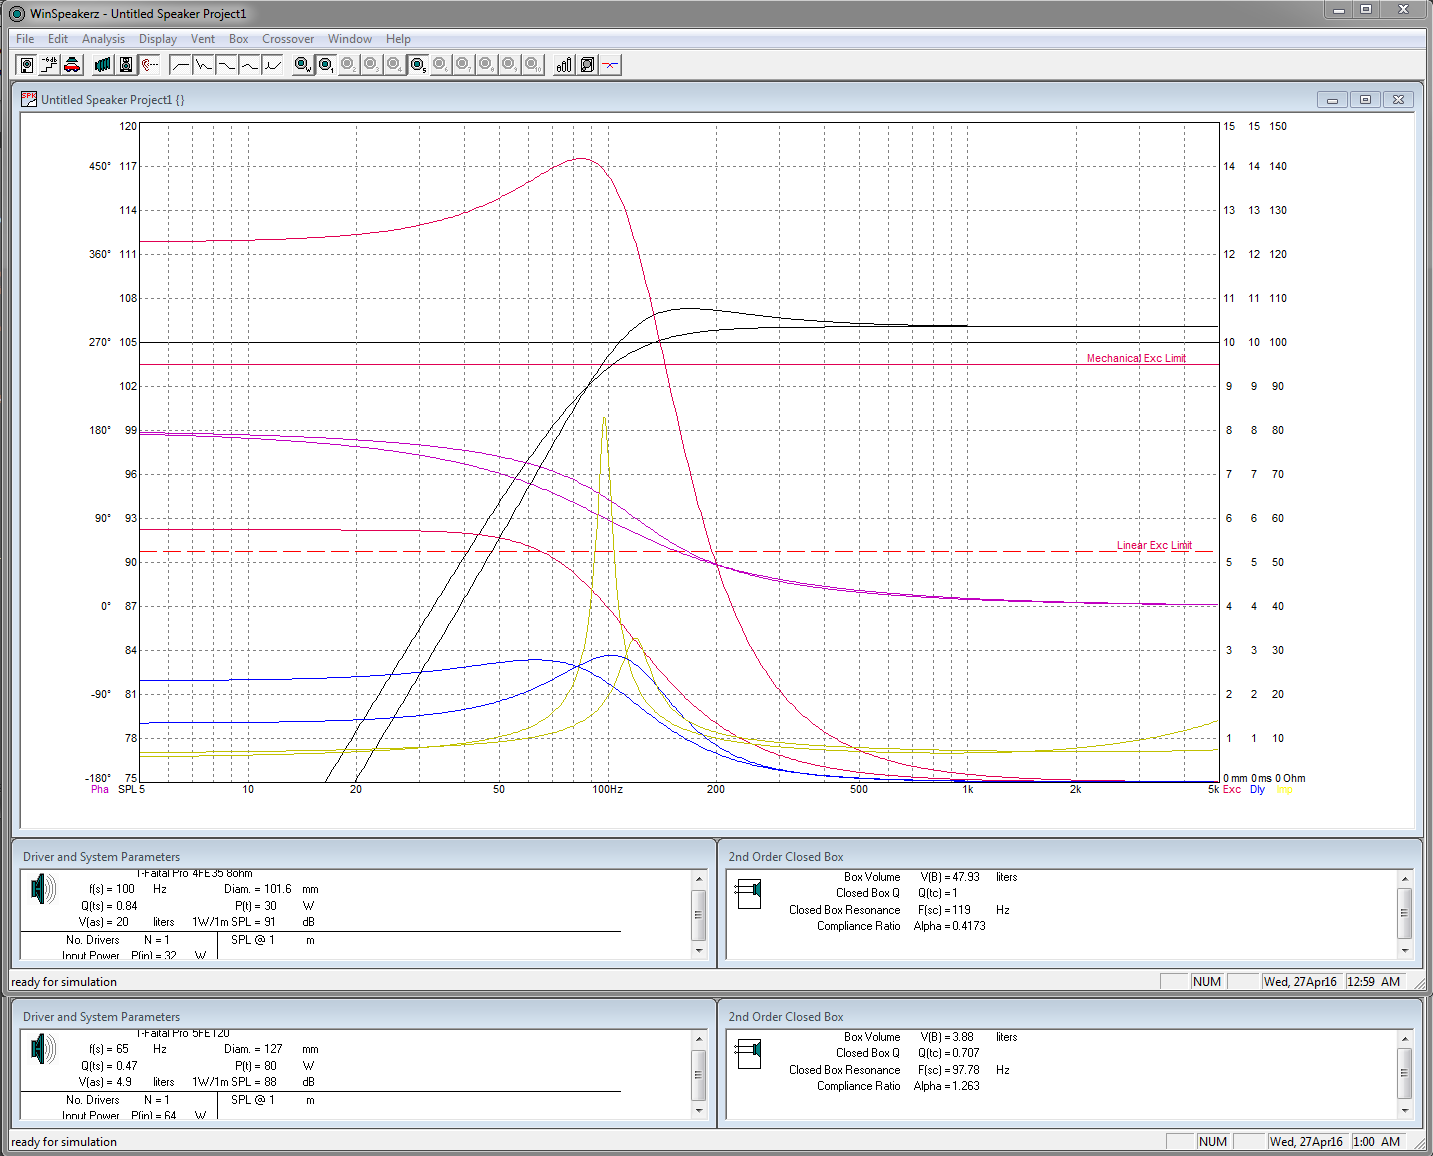Toggle system 5 driver icon

(x=418, y=65)
